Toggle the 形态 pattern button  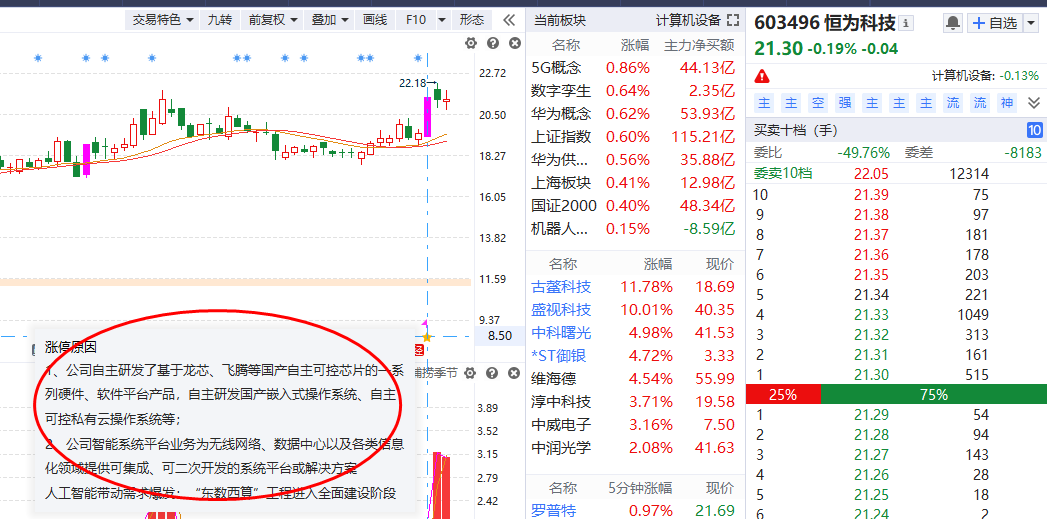pos(472,20)
